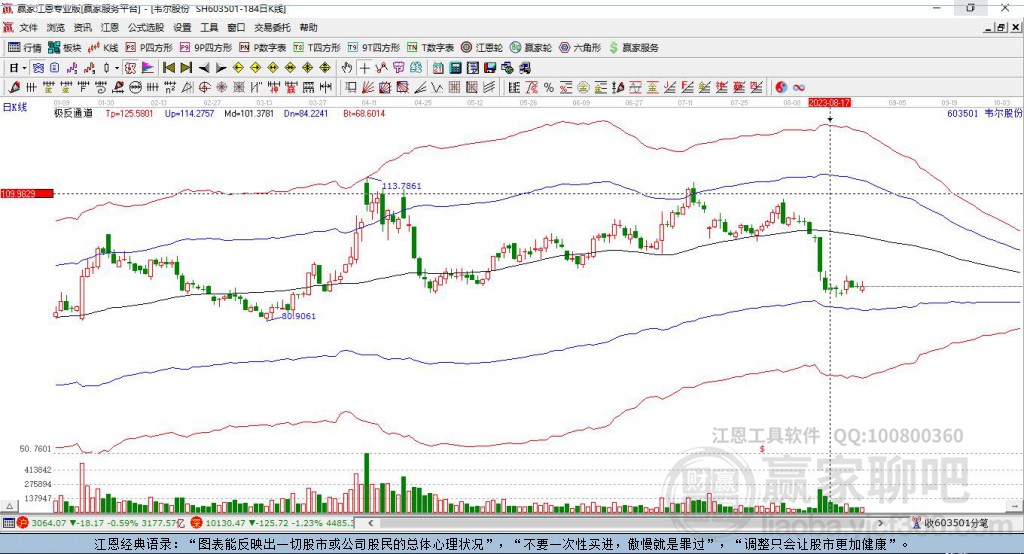This screenshot has width=1024, height=554.
Task: Open the 江恩 menu
Action: (x=110, y=27)
